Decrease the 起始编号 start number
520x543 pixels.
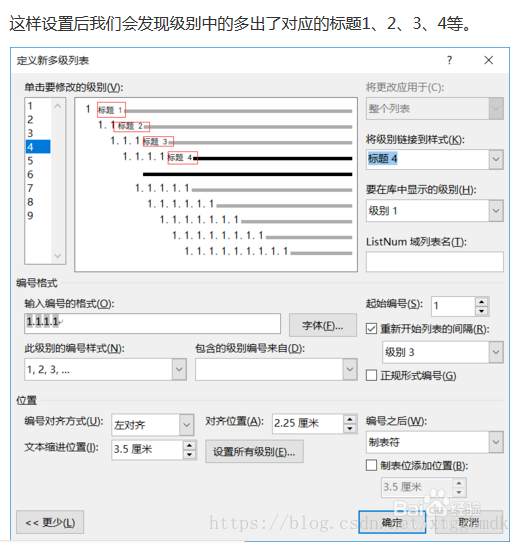click(x=481, y=311)
